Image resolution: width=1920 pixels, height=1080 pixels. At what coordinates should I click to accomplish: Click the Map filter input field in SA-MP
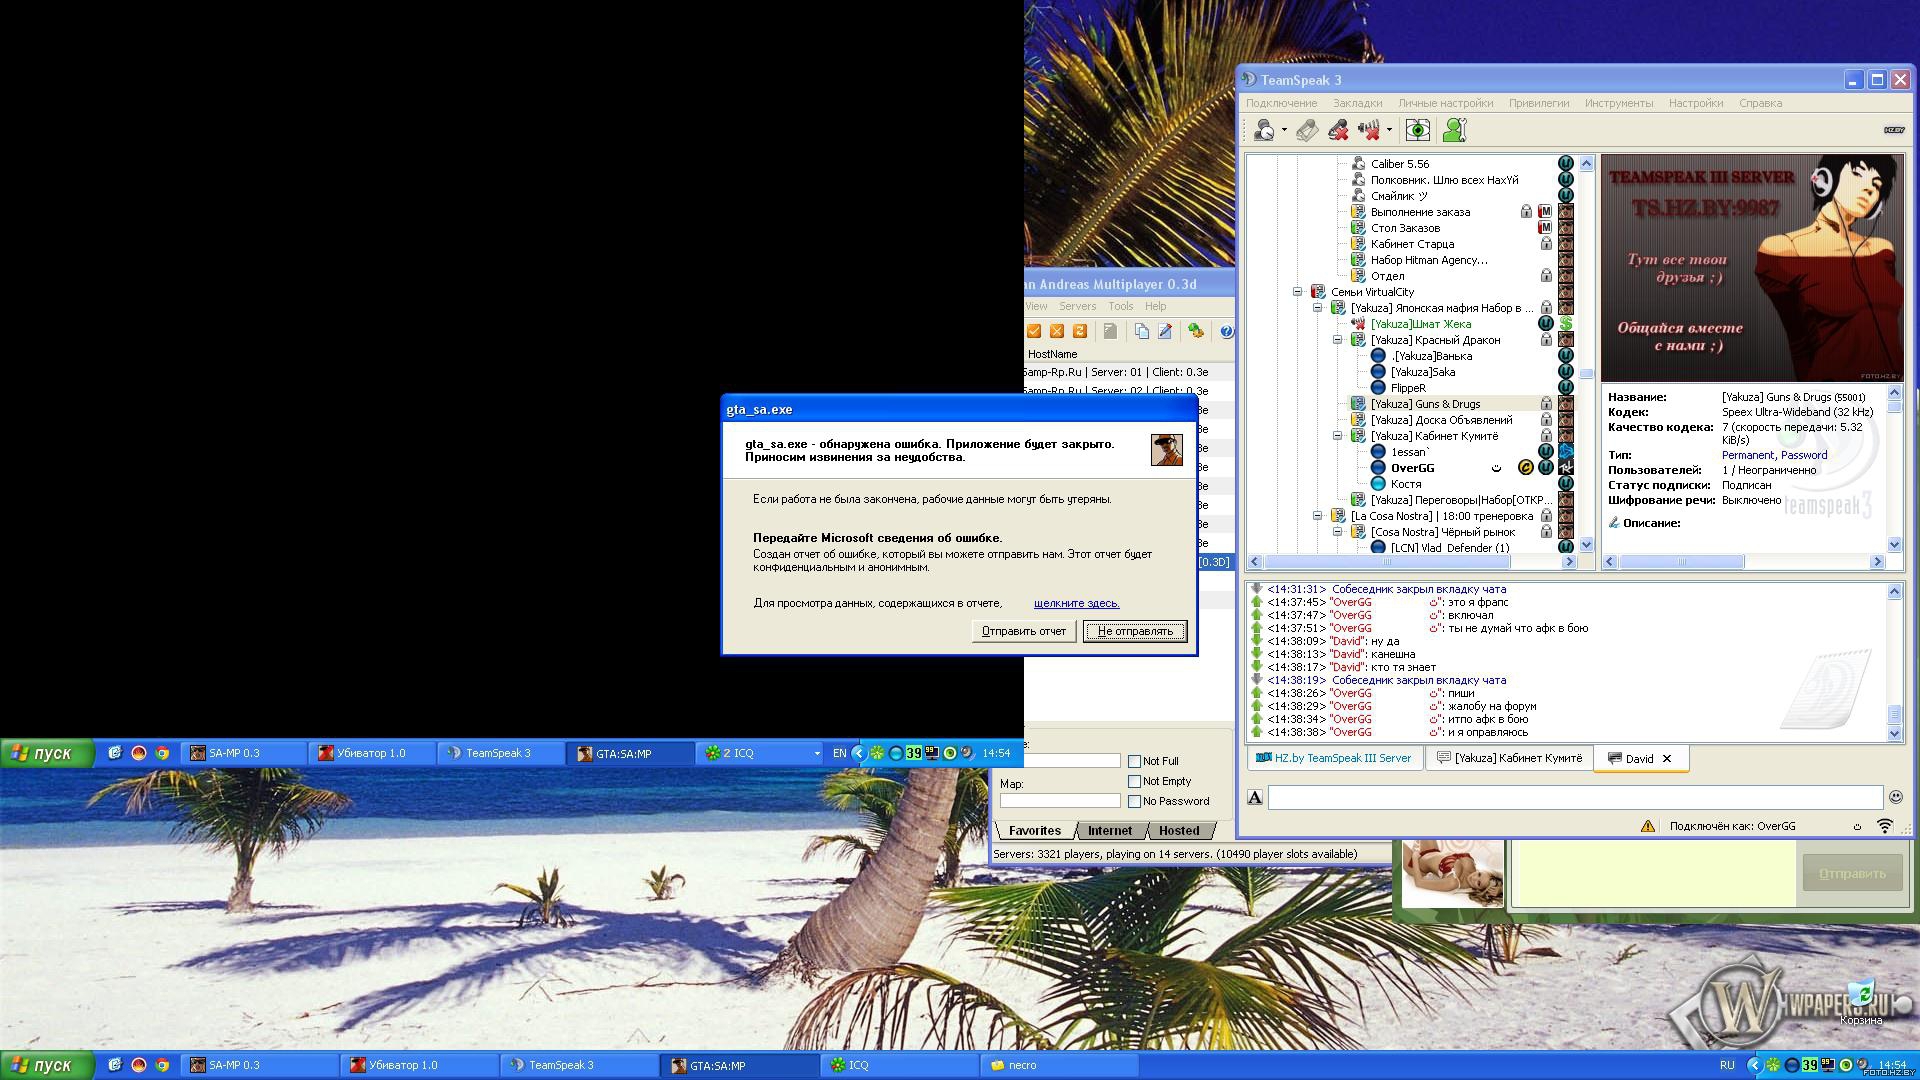(x=1059, y=801)
